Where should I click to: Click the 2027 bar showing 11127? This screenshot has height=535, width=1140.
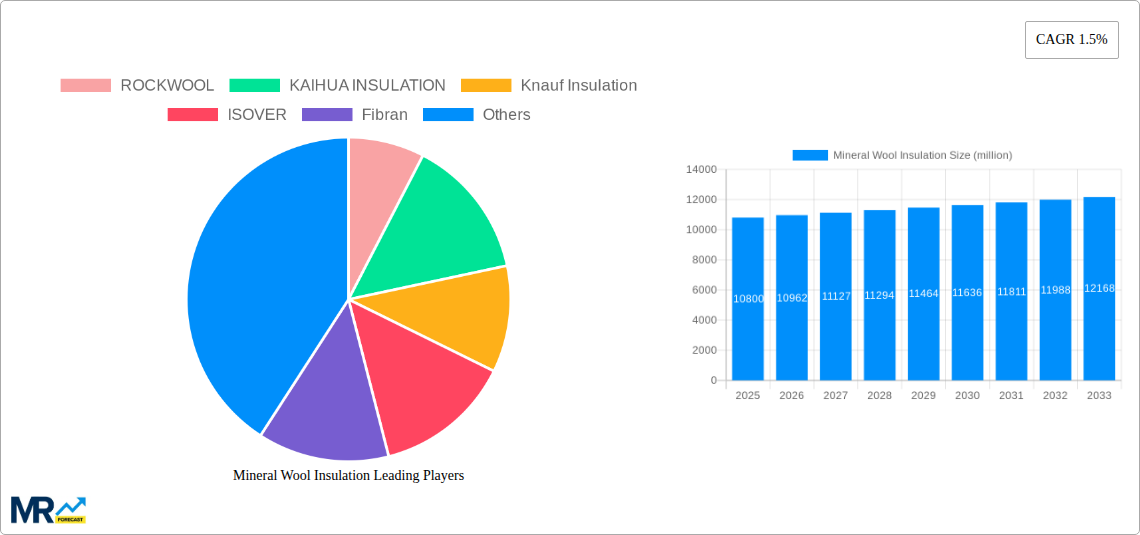835,297
